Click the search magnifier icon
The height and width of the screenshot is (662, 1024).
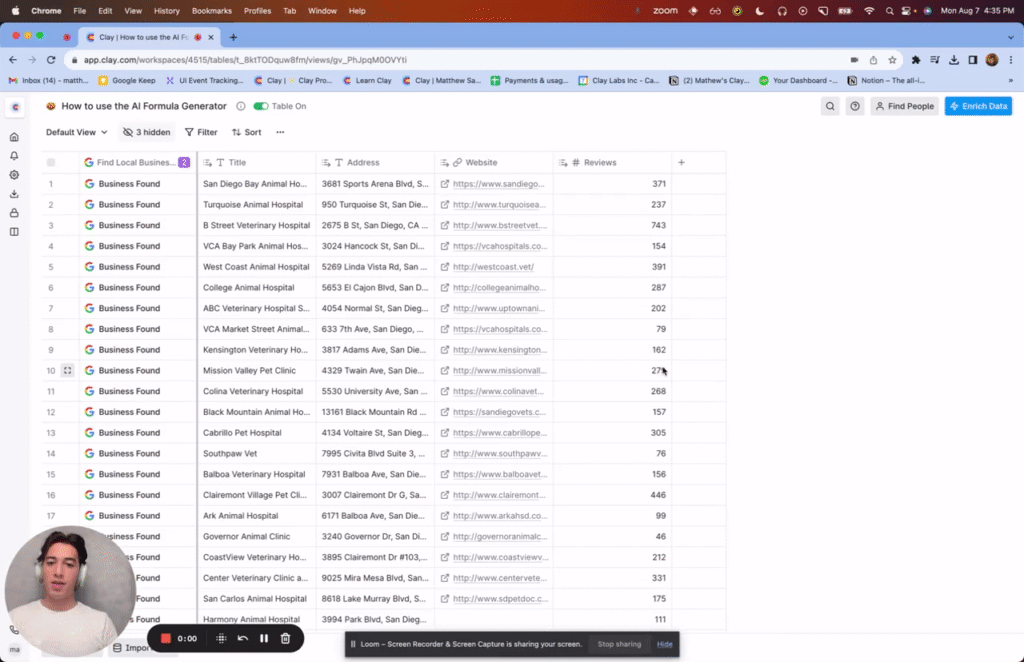pyautogui.click(x=830, y=106)
